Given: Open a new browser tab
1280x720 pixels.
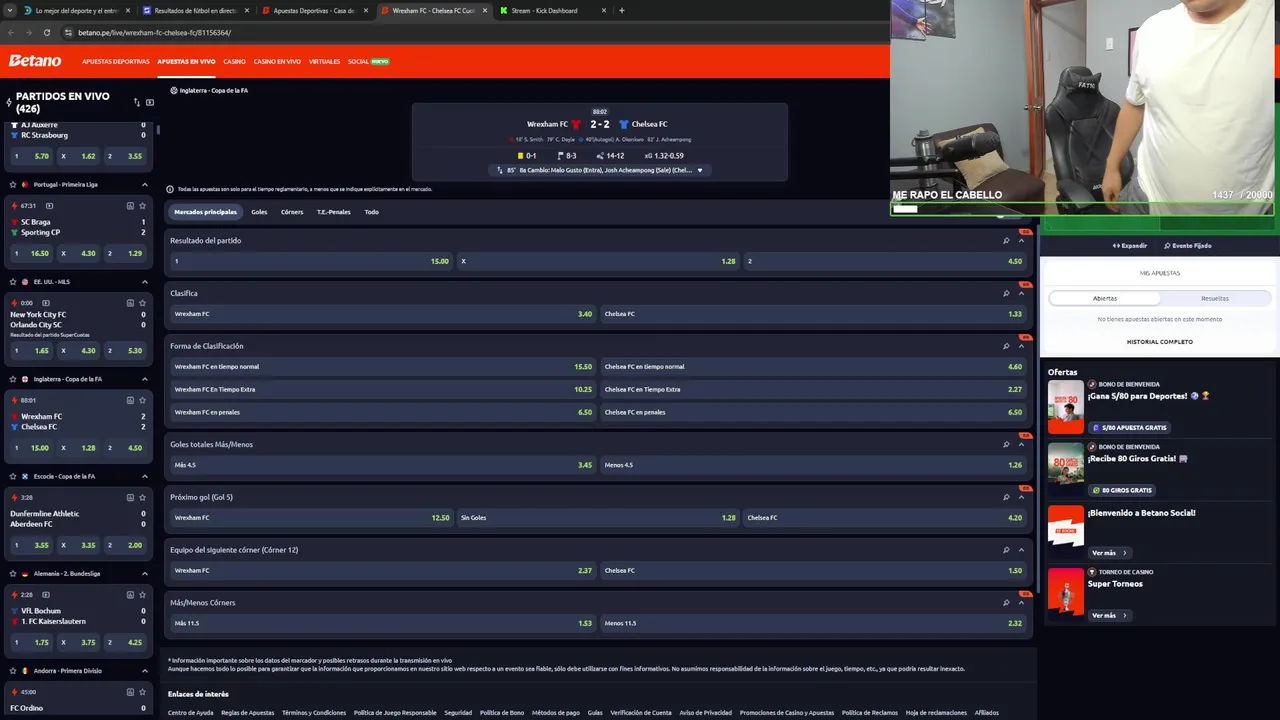Looking at the screenshot, I should point(622,11).
